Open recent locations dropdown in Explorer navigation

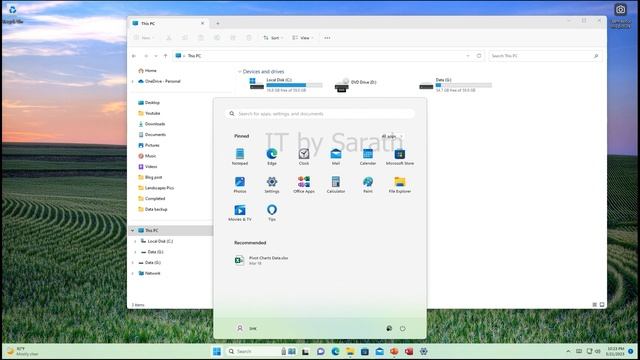(x=156, y=56)
